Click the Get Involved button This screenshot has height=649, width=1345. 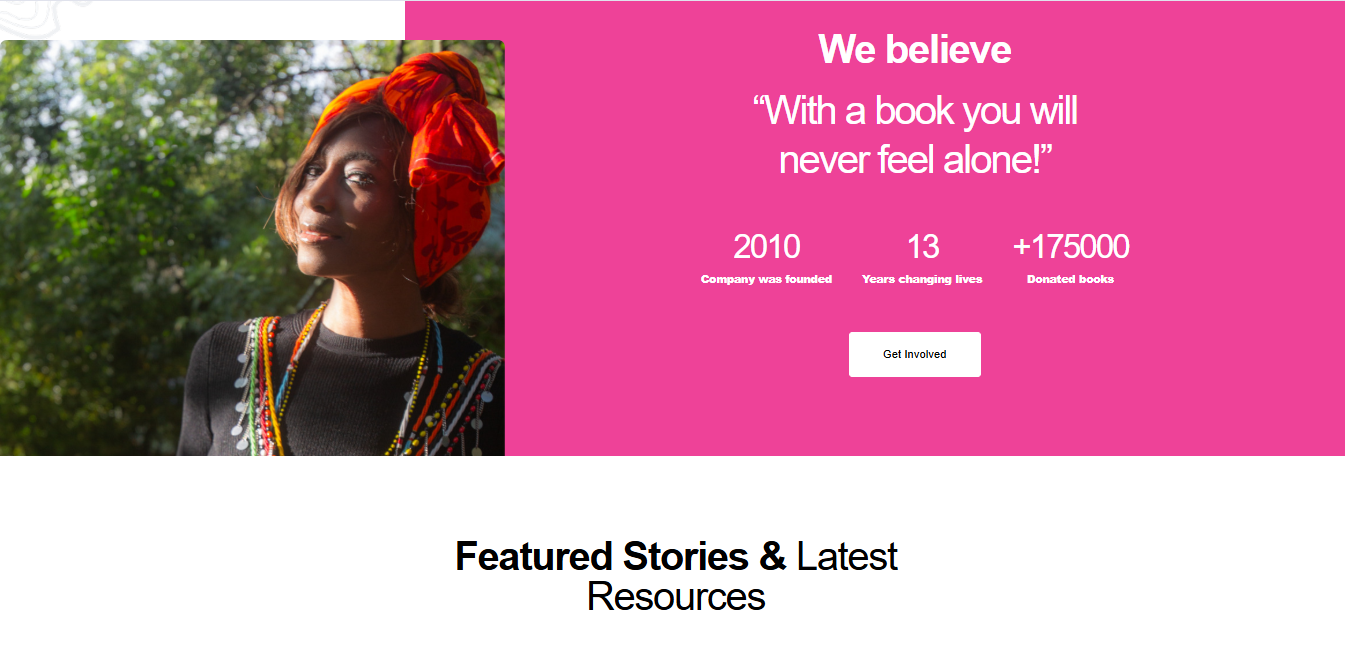point(914,354)
